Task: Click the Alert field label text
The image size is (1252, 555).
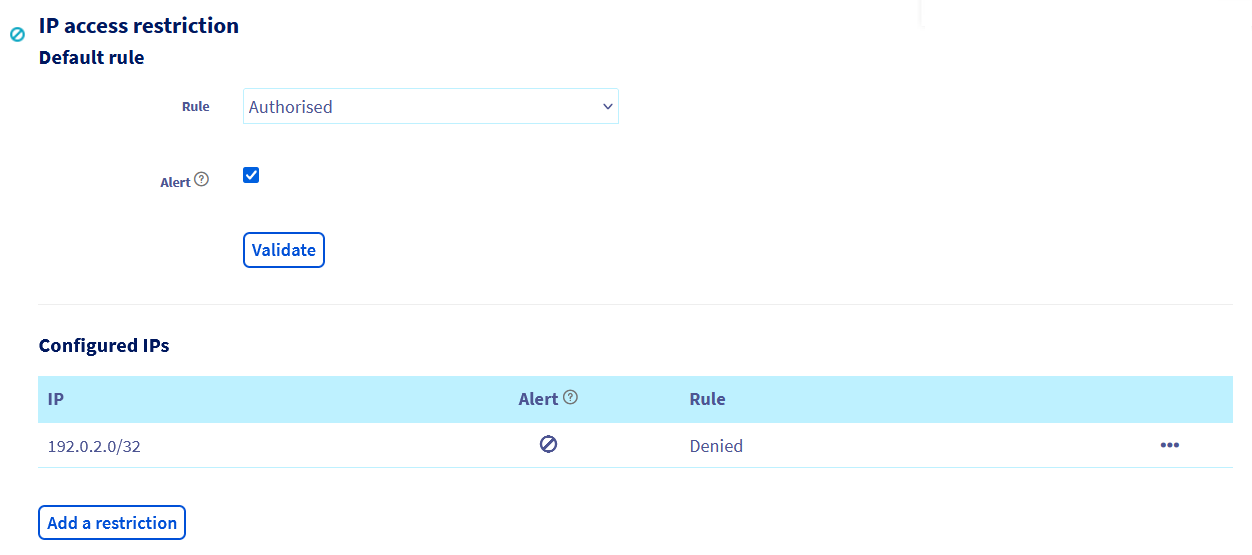Action: (x=175, y=183)
